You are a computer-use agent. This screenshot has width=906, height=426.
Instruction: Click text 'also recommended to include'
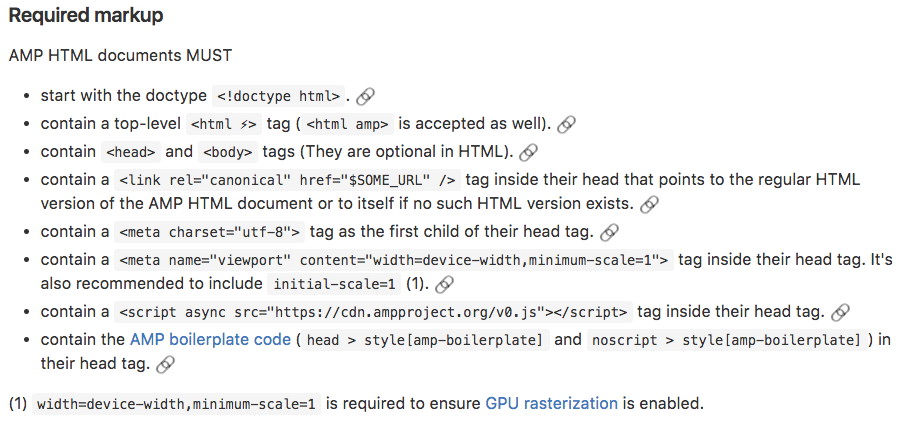click(151, 283)
